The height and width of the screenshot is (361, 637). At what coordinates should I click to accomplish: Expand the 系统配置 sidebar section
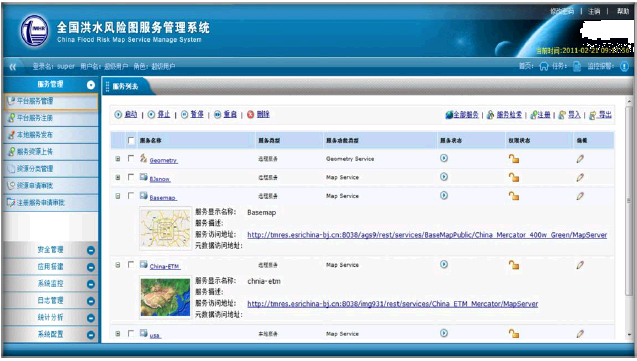(x=91, y=335)
